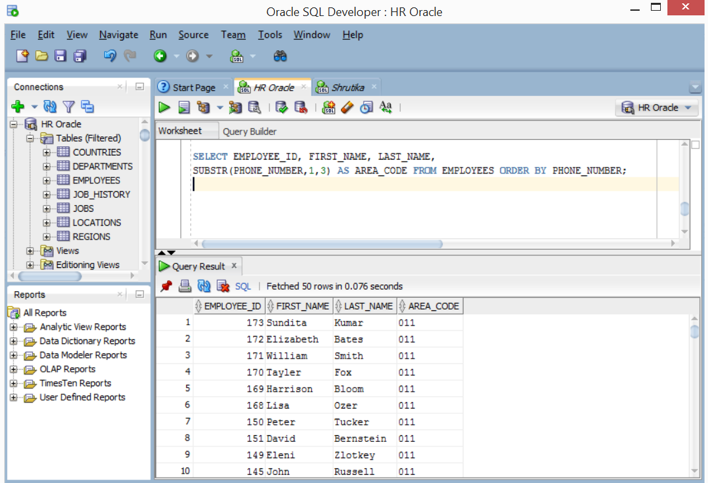Viewport: 708px width, 483px height.
Task: Open SQL Worksheet icon in main toolbar
Action: 237,56
